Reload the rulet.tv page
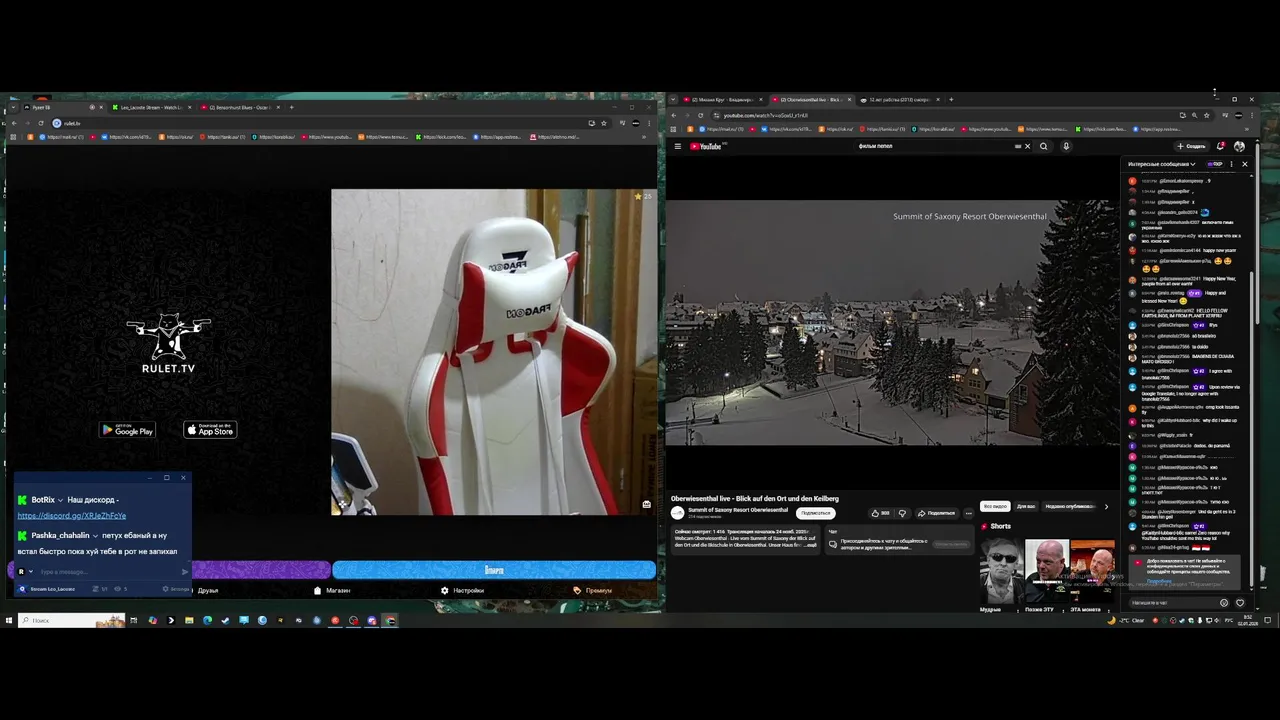1280x720 pixels. click(40, 123)
